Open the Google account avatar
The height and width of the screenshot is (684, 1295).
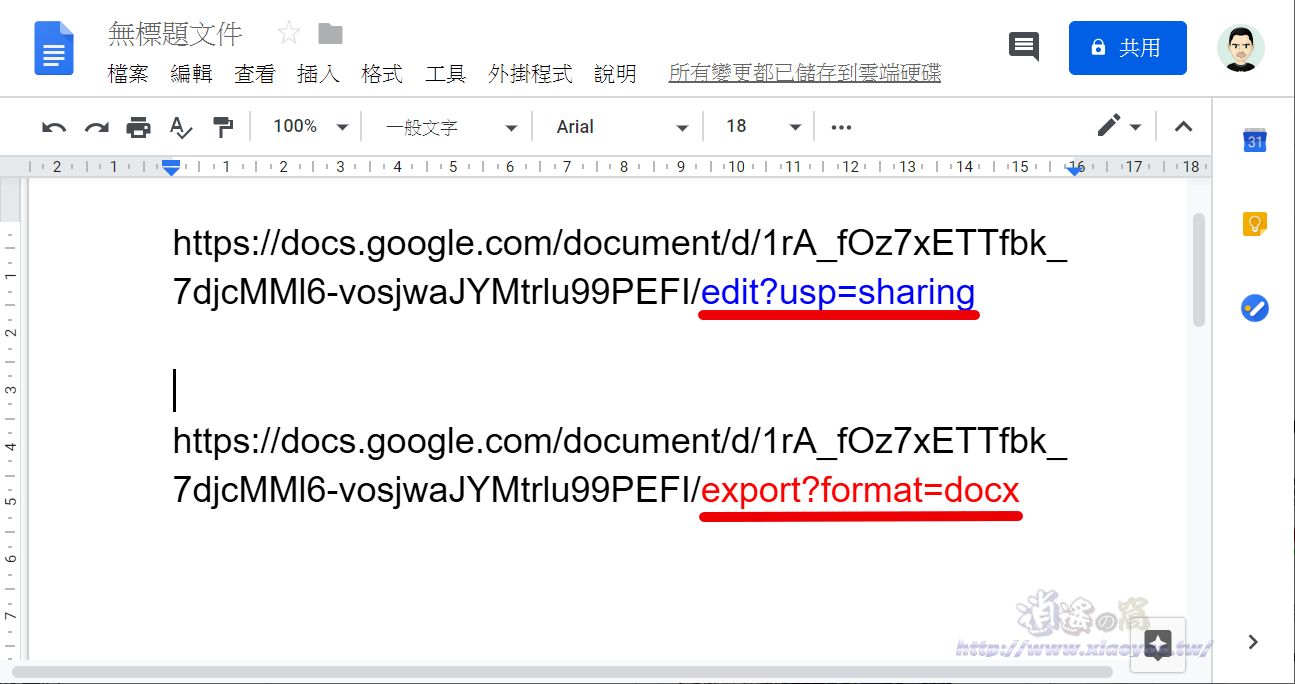1241,48
